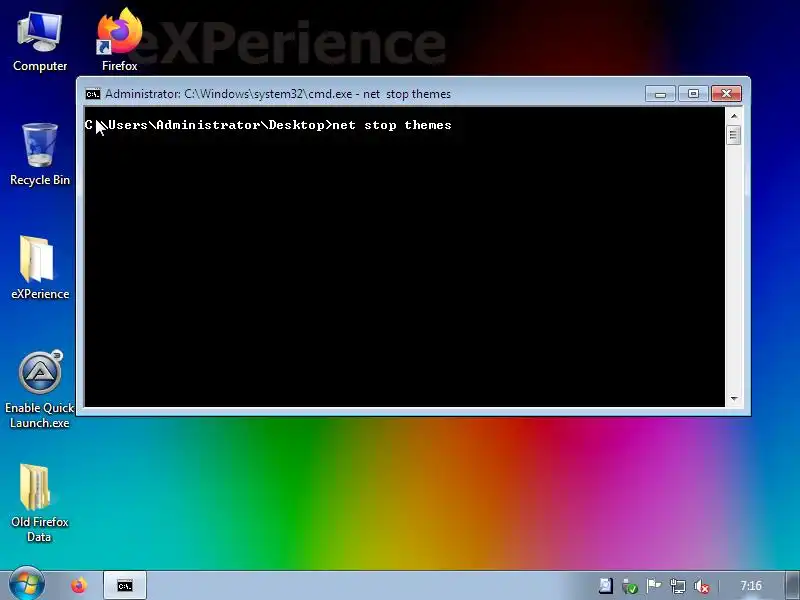Click the 'net stop themes' command text
The height and width of the screenshot is (600, 800).
tap(392, 125)
